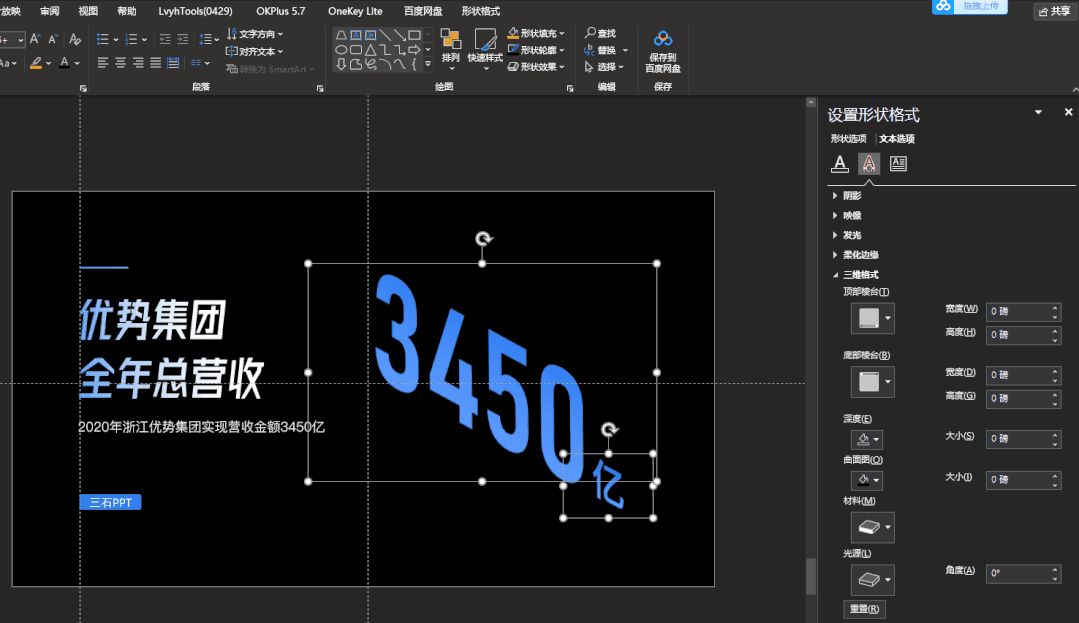Select the down arrow block shape
Viewport: 1079px width, 623px height.
pos(341,64)
